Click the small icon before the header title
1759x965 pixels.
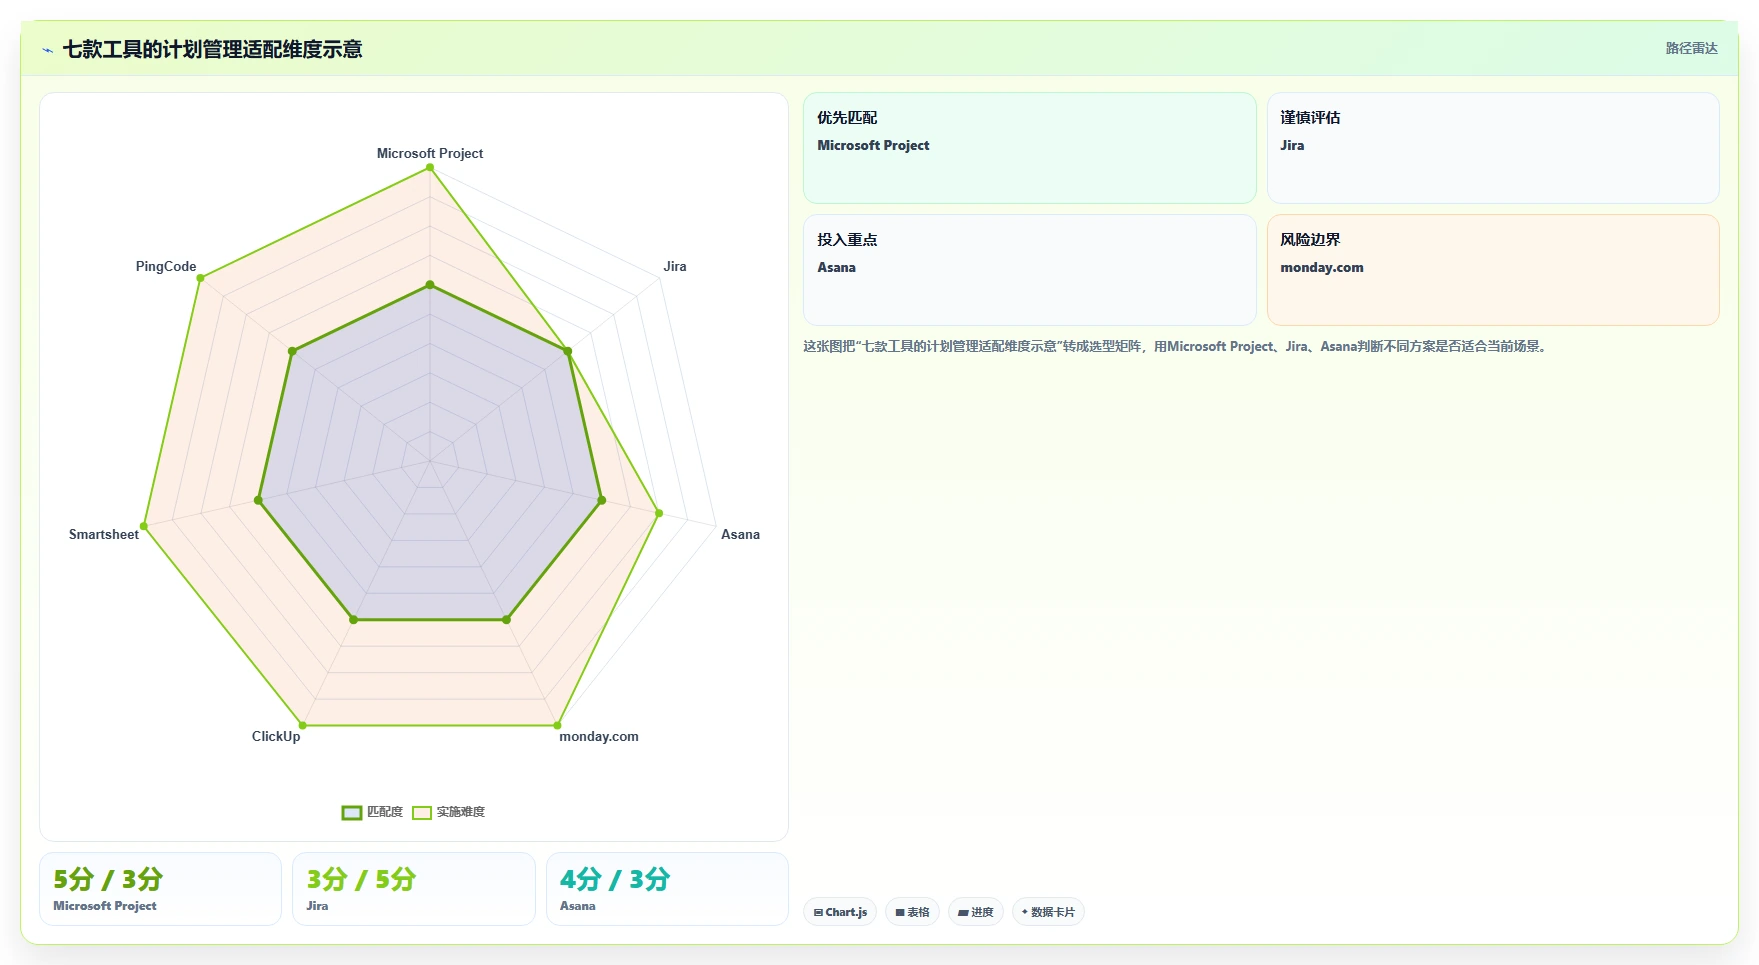tap(47, 50)
